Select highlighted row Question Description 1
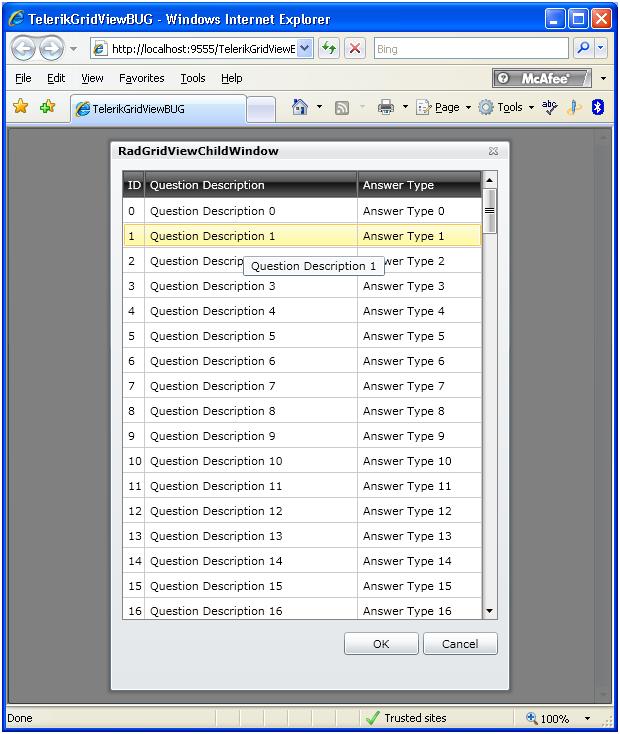The image size is (620, 734). 302,236
